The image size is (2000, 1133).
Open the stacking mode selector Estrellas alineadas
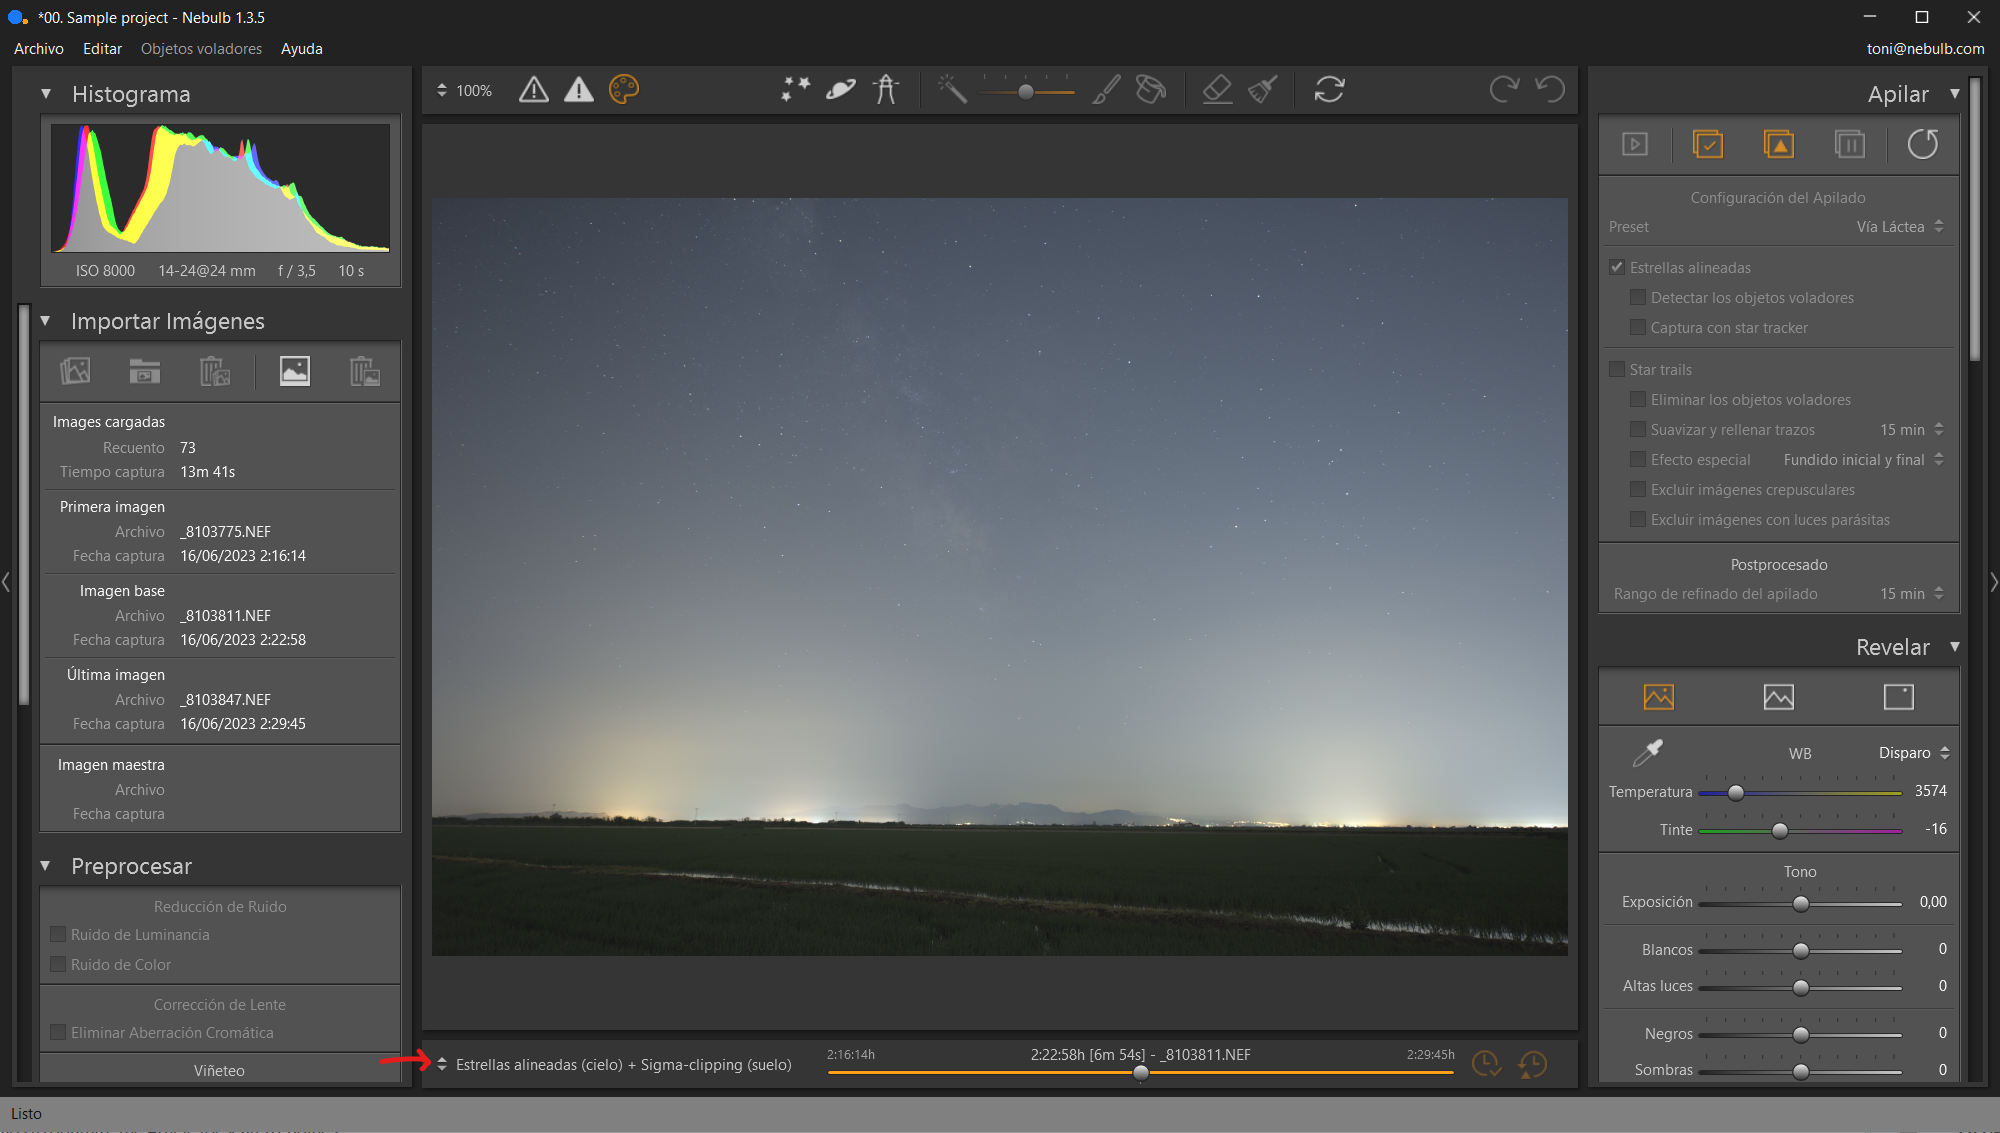(x=614, y=1065)
